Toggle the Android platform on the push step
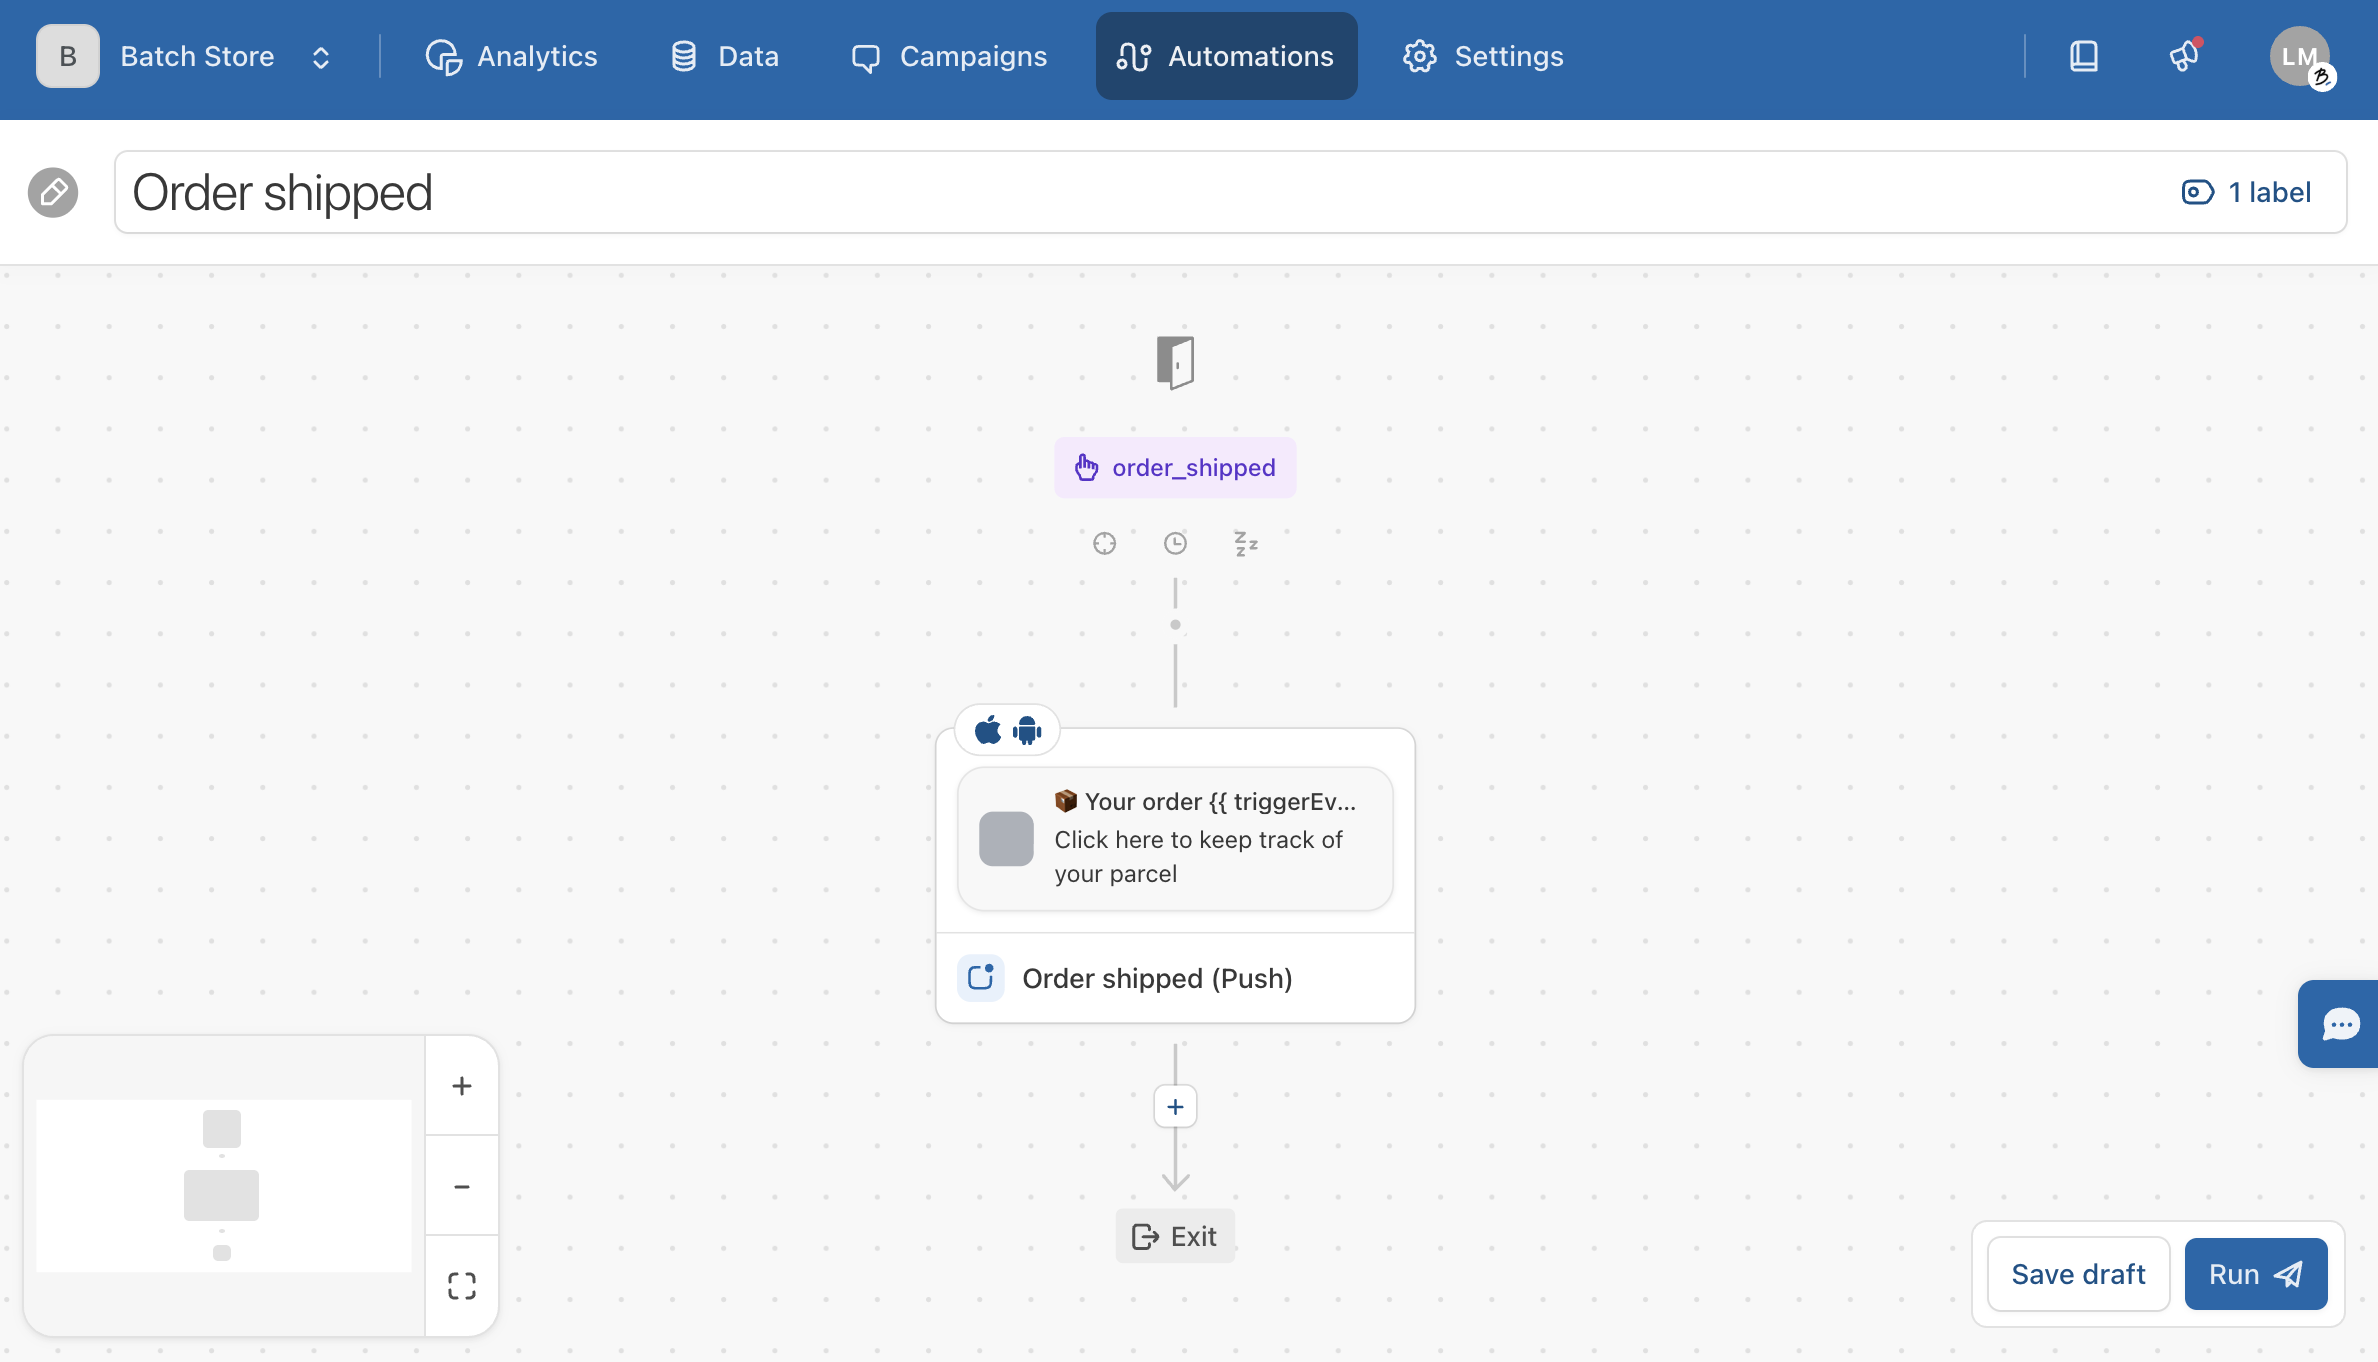 (x=1027, y=729)
